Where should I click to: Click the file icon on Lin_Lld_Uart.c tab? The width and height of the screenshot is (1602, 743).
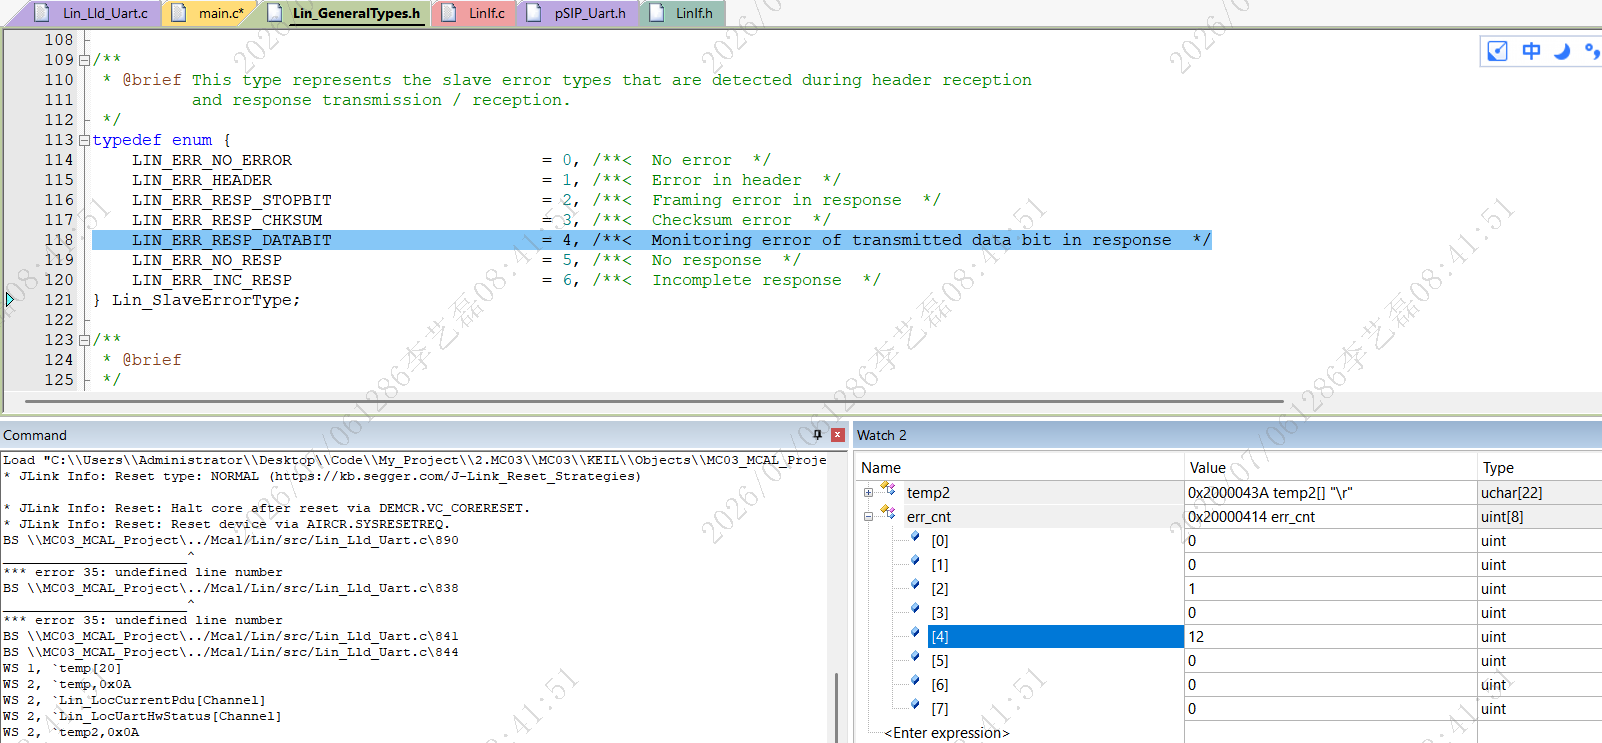pyautogui.click(x=42, y=13)
